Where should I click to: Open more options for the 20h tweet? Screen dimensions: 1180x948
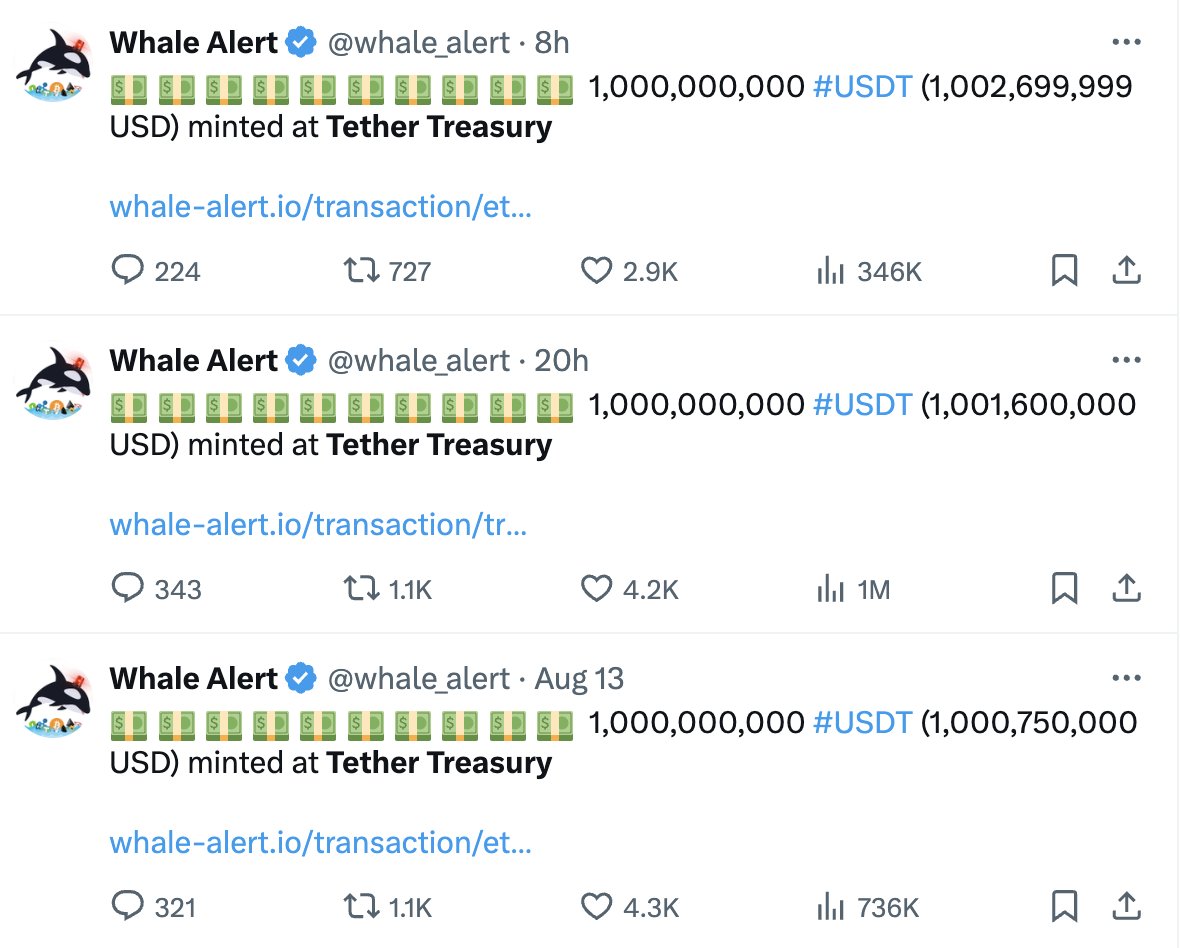pyautogui.click(x=1126, y=361)
